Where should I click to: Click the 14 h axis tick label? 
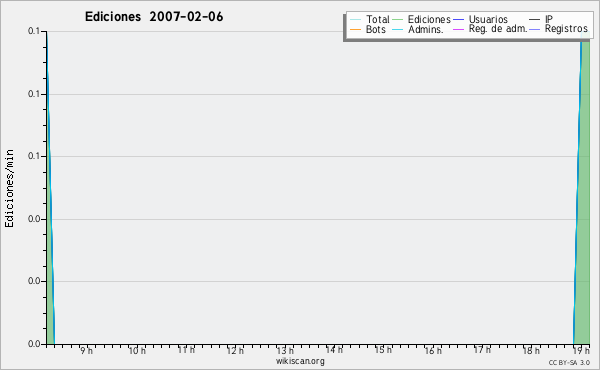tap(334, 350)
